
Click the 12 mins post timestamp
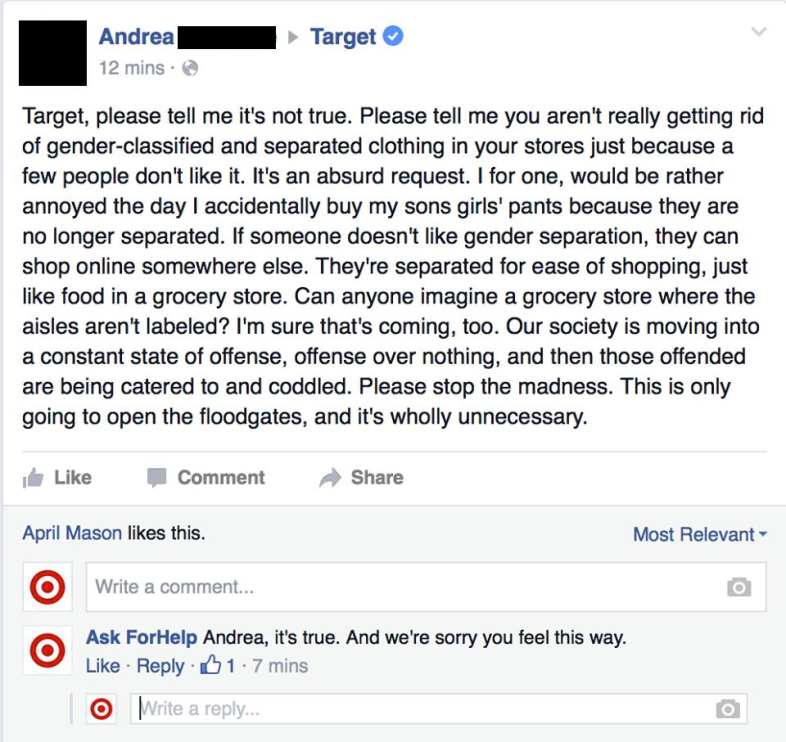point(132,68)
